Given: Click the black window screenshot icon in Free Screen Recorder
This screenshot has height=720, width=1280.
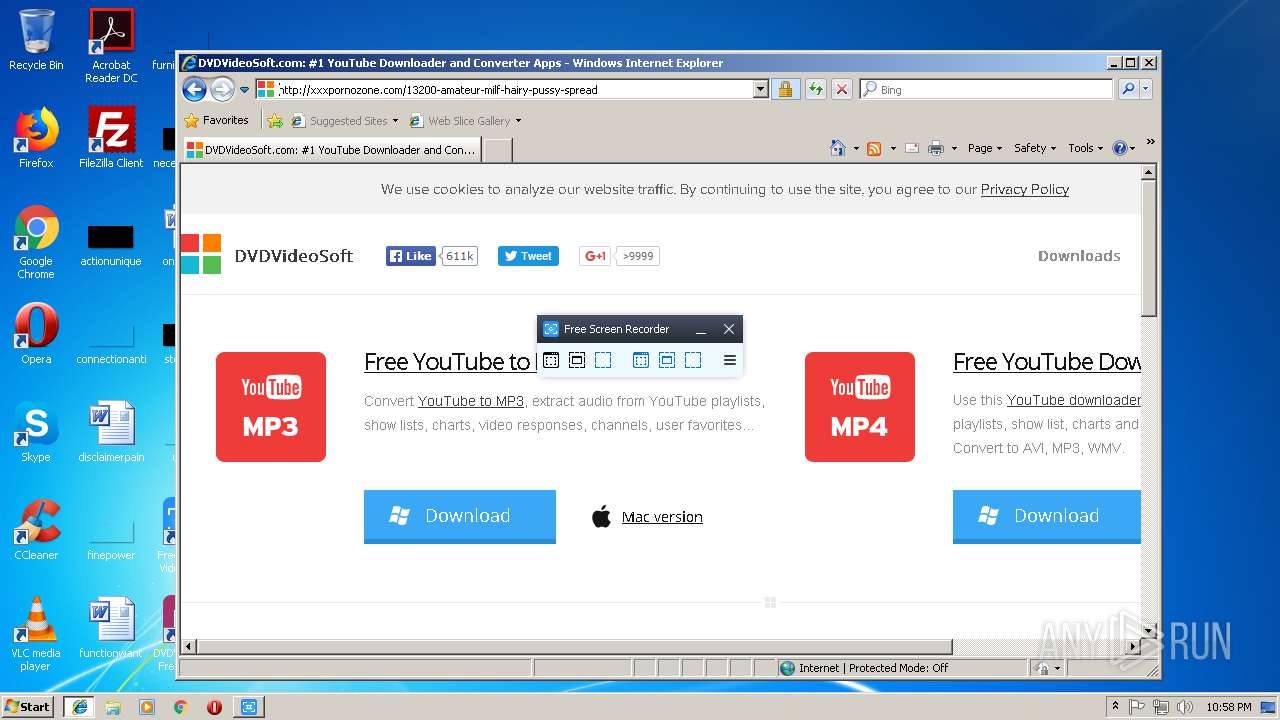Looking at the screenshot, I should click(x=577, y=360).
